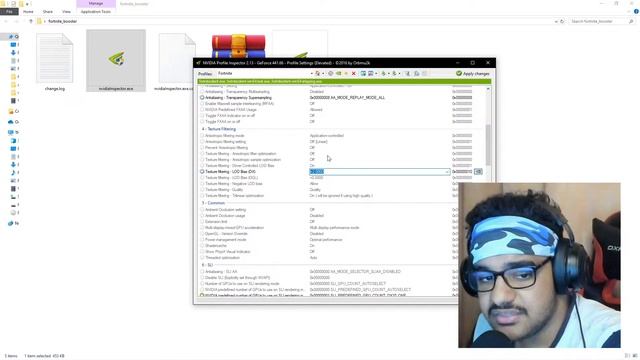
Task: Select Shadercache row
Action: [329, 246]
